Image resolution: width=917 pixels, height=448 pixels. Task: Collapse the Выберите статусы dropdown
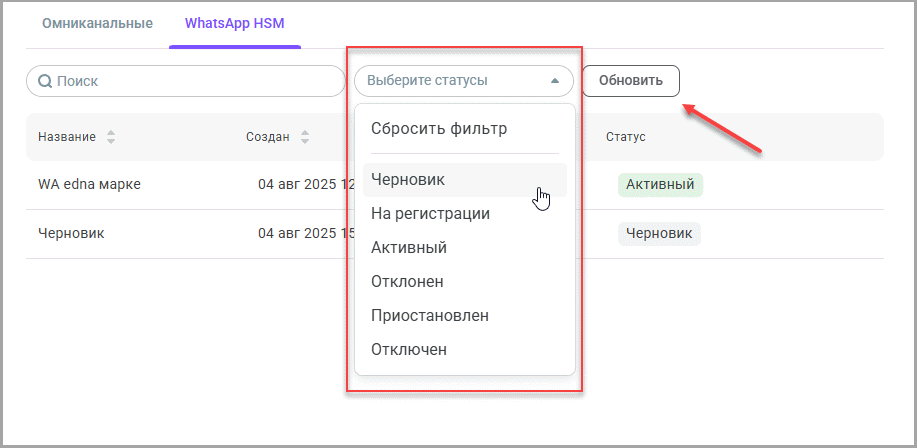(x=463, y=81)
